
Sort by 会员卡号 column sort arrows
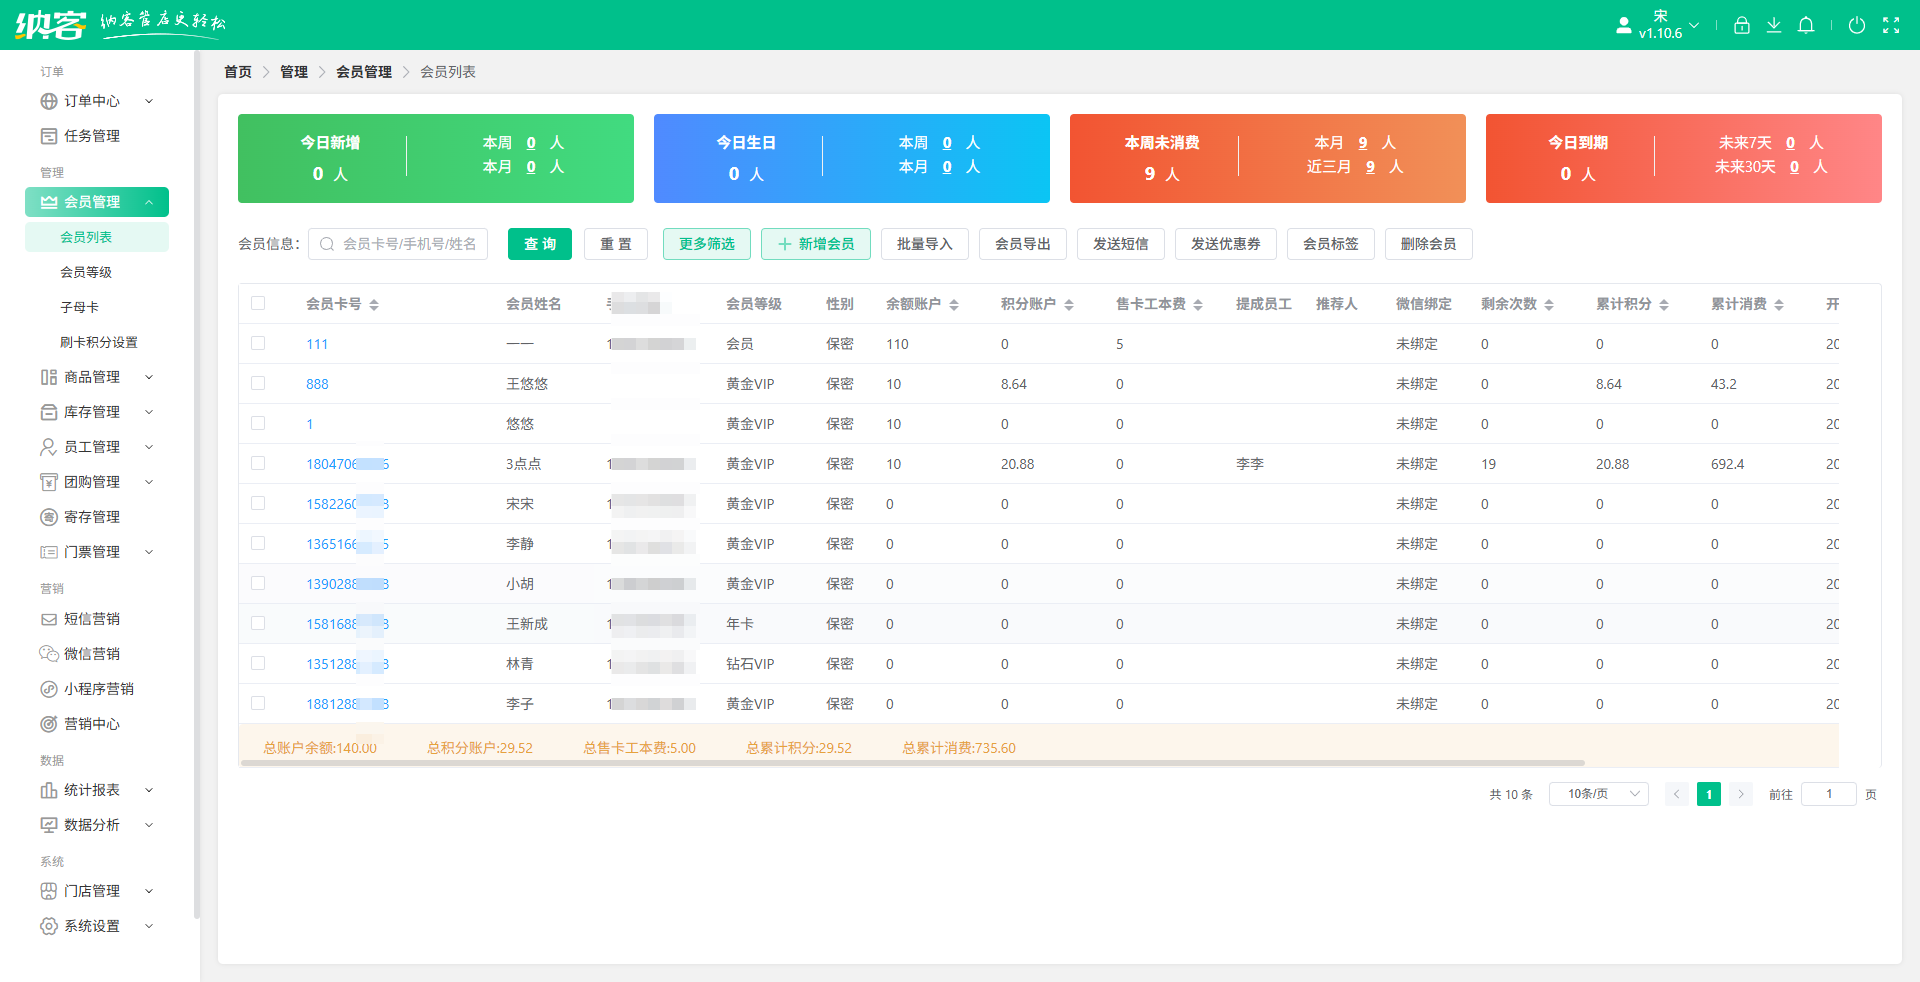pos(374,305)
